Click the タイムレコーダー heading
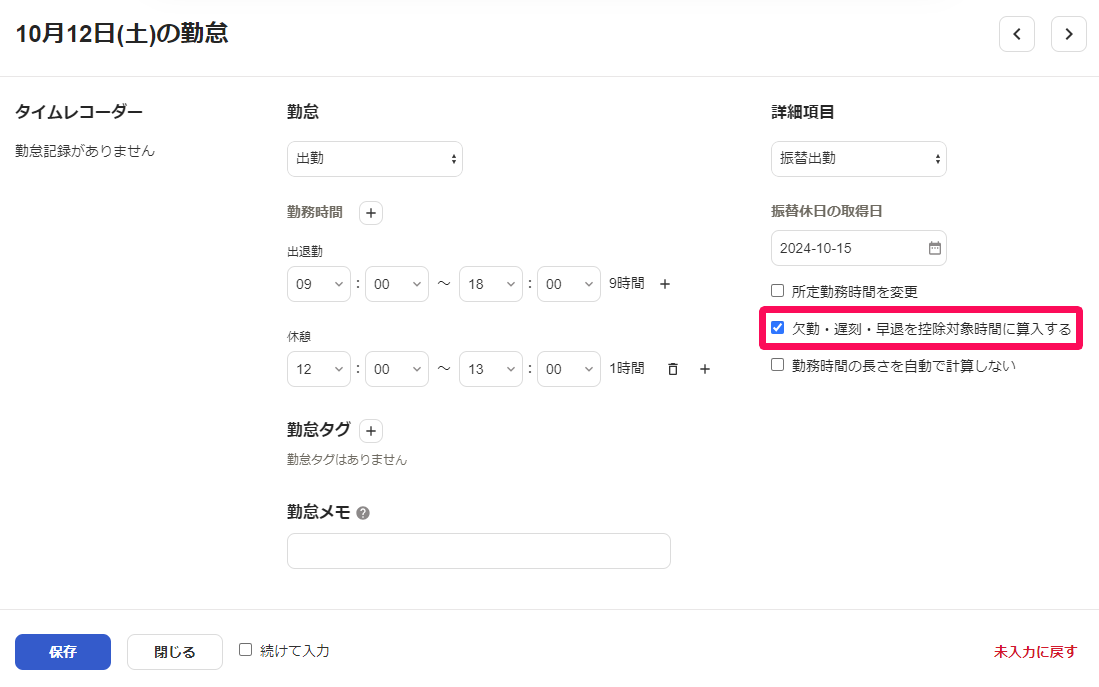Viewport: 1099px width, 687px height. point(78,112)
